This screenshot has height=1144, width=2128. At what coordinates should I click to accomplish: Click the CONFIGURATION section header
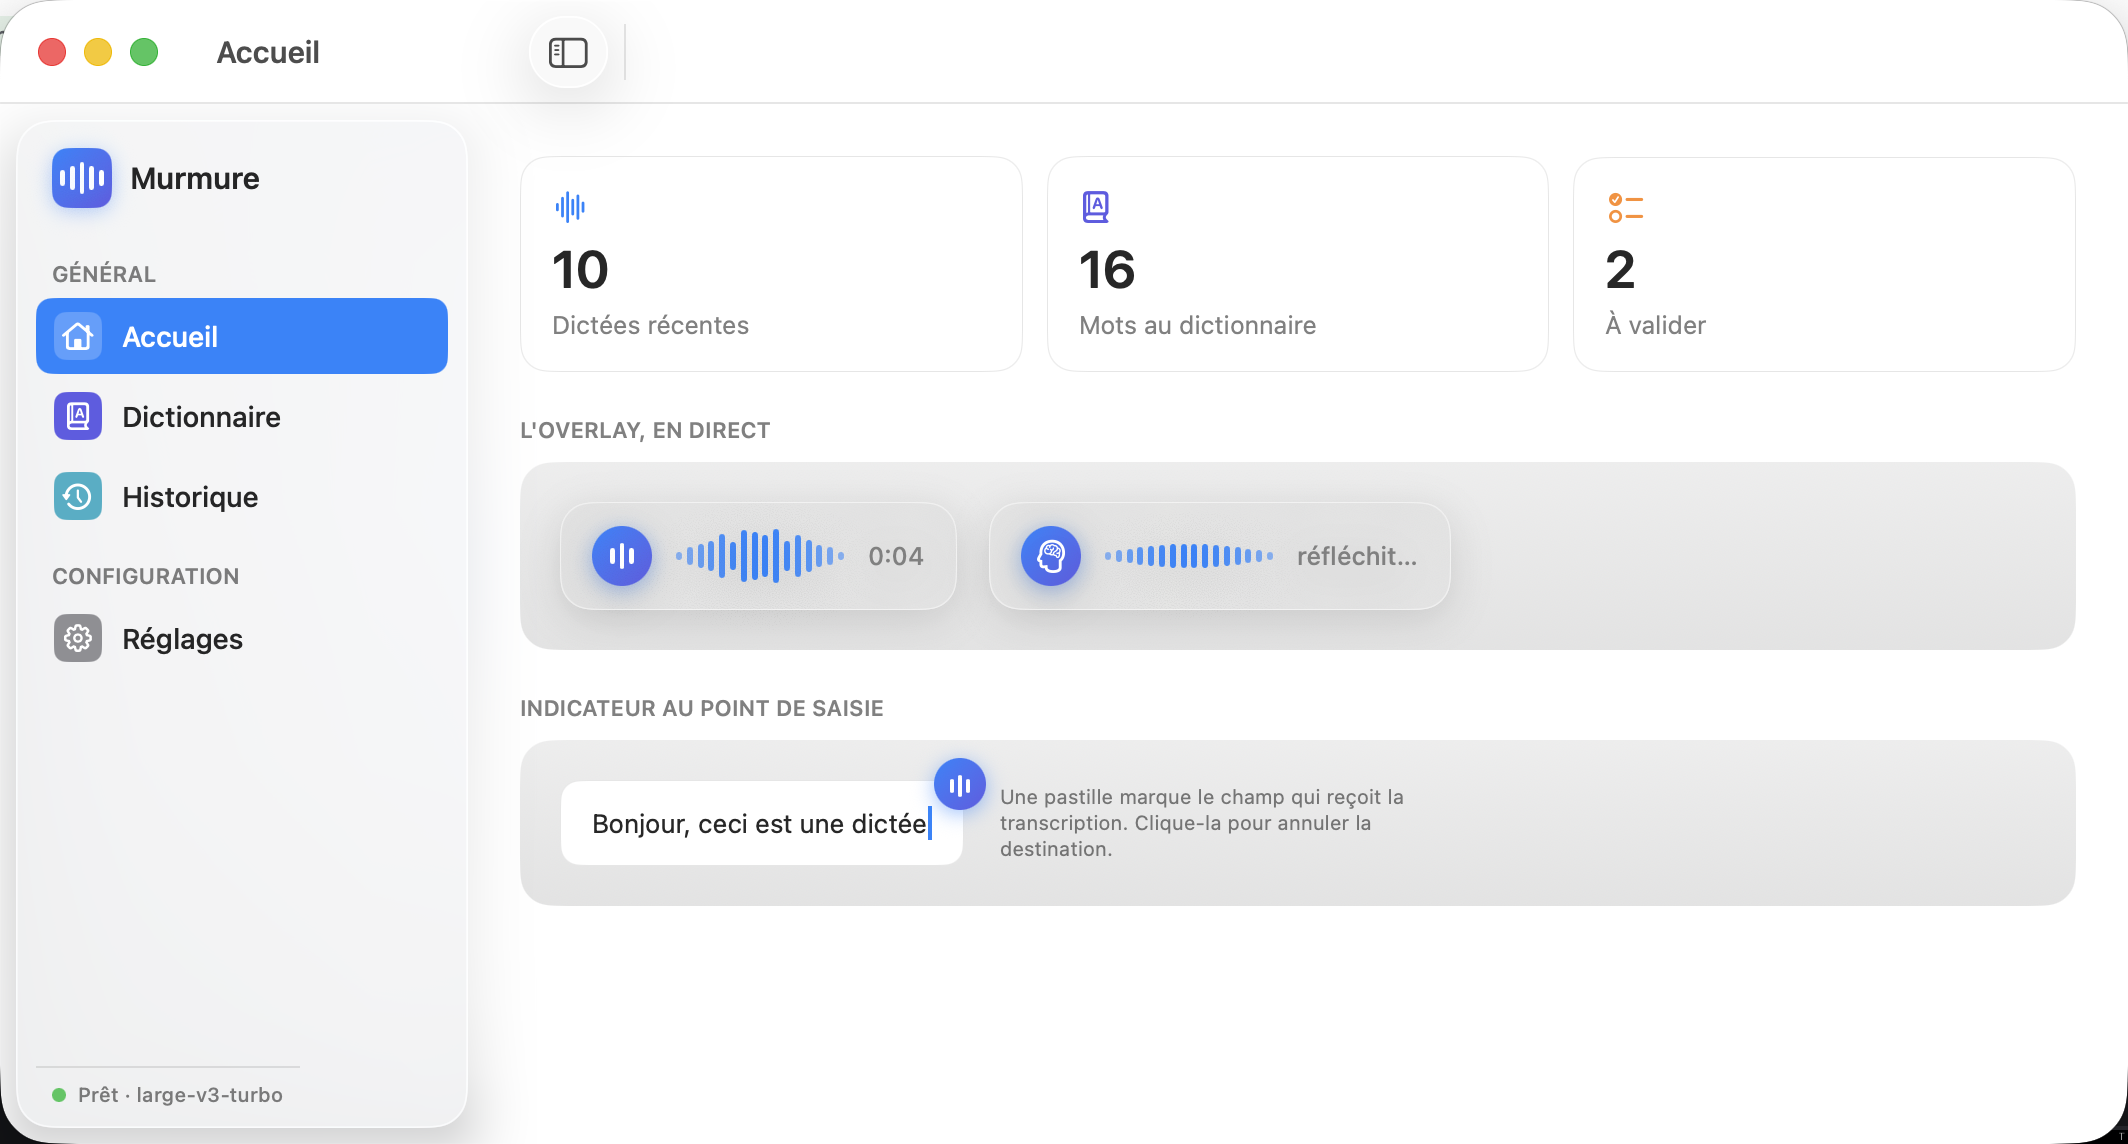pos(146,576)
